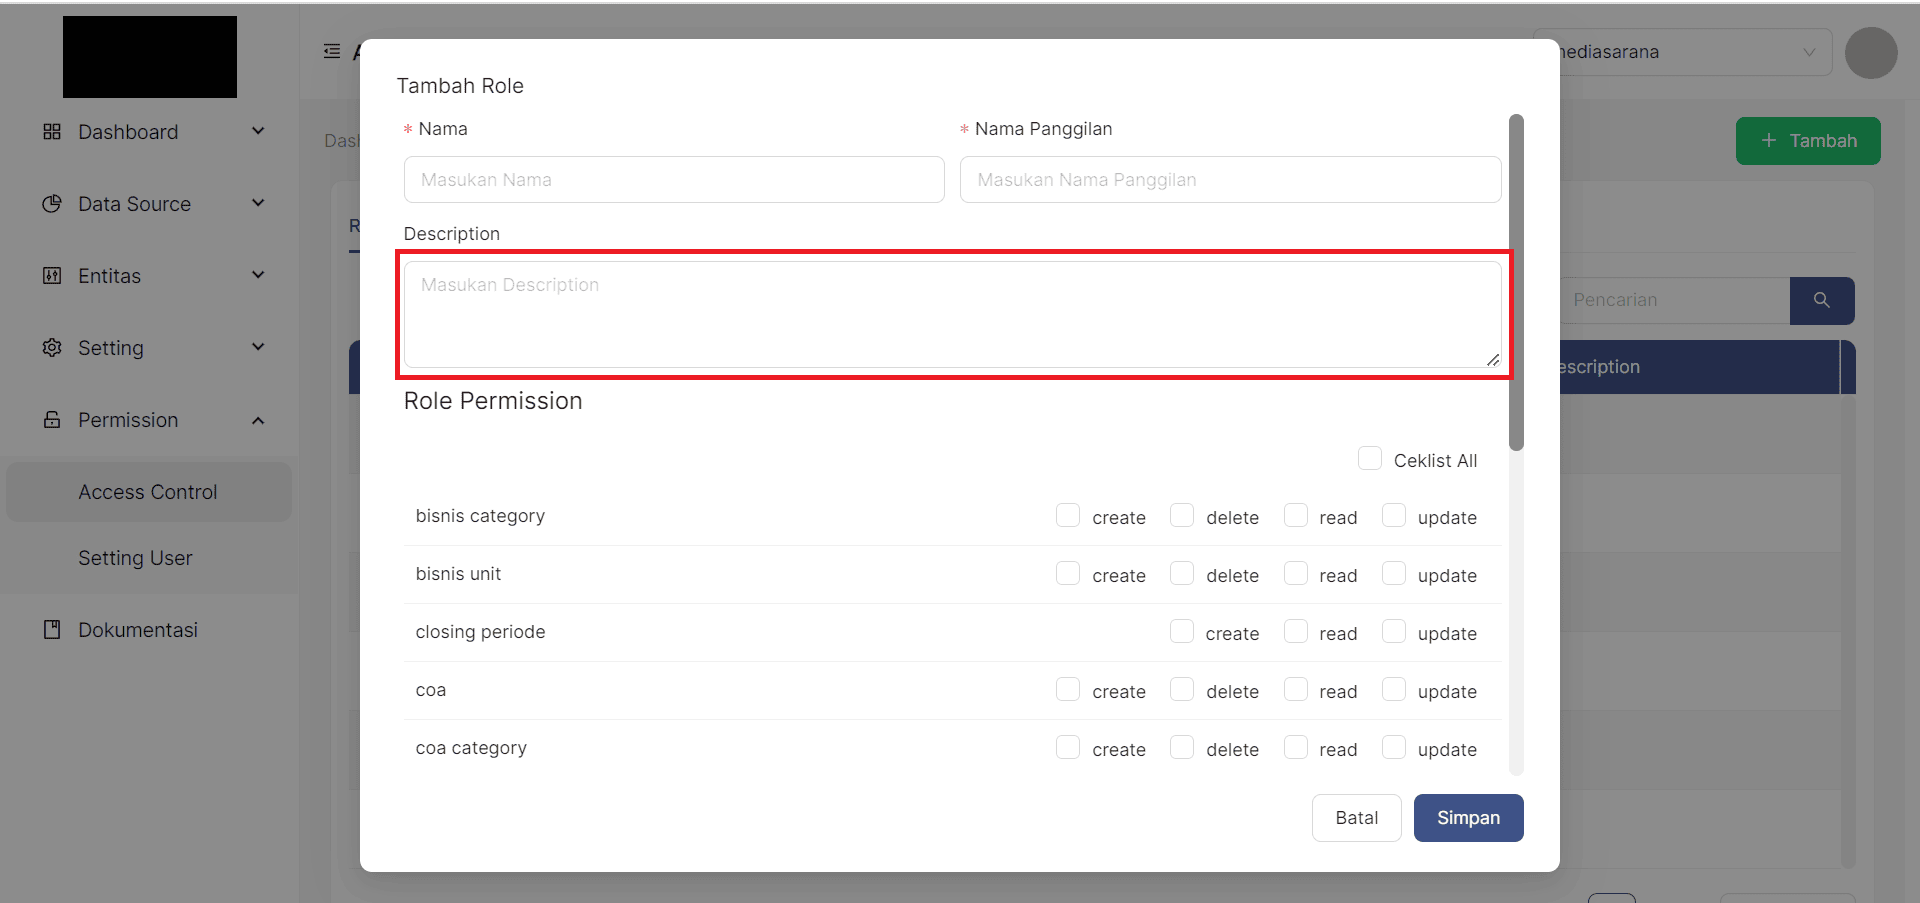Toggle the sidebar collapse hamburger icon
This screenshot has height=903, width=1920.
(332, 52)
